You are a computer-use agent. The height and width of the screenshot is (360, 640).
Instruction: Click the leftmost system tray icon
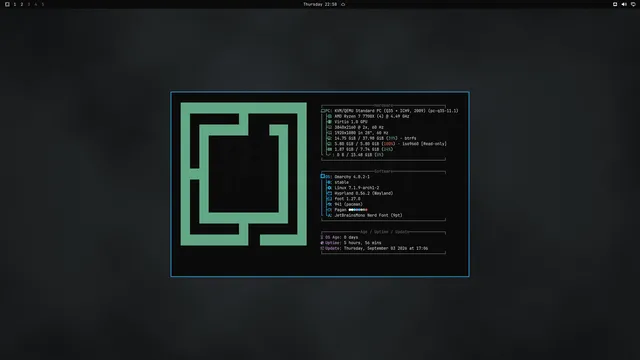pos(615,4)
